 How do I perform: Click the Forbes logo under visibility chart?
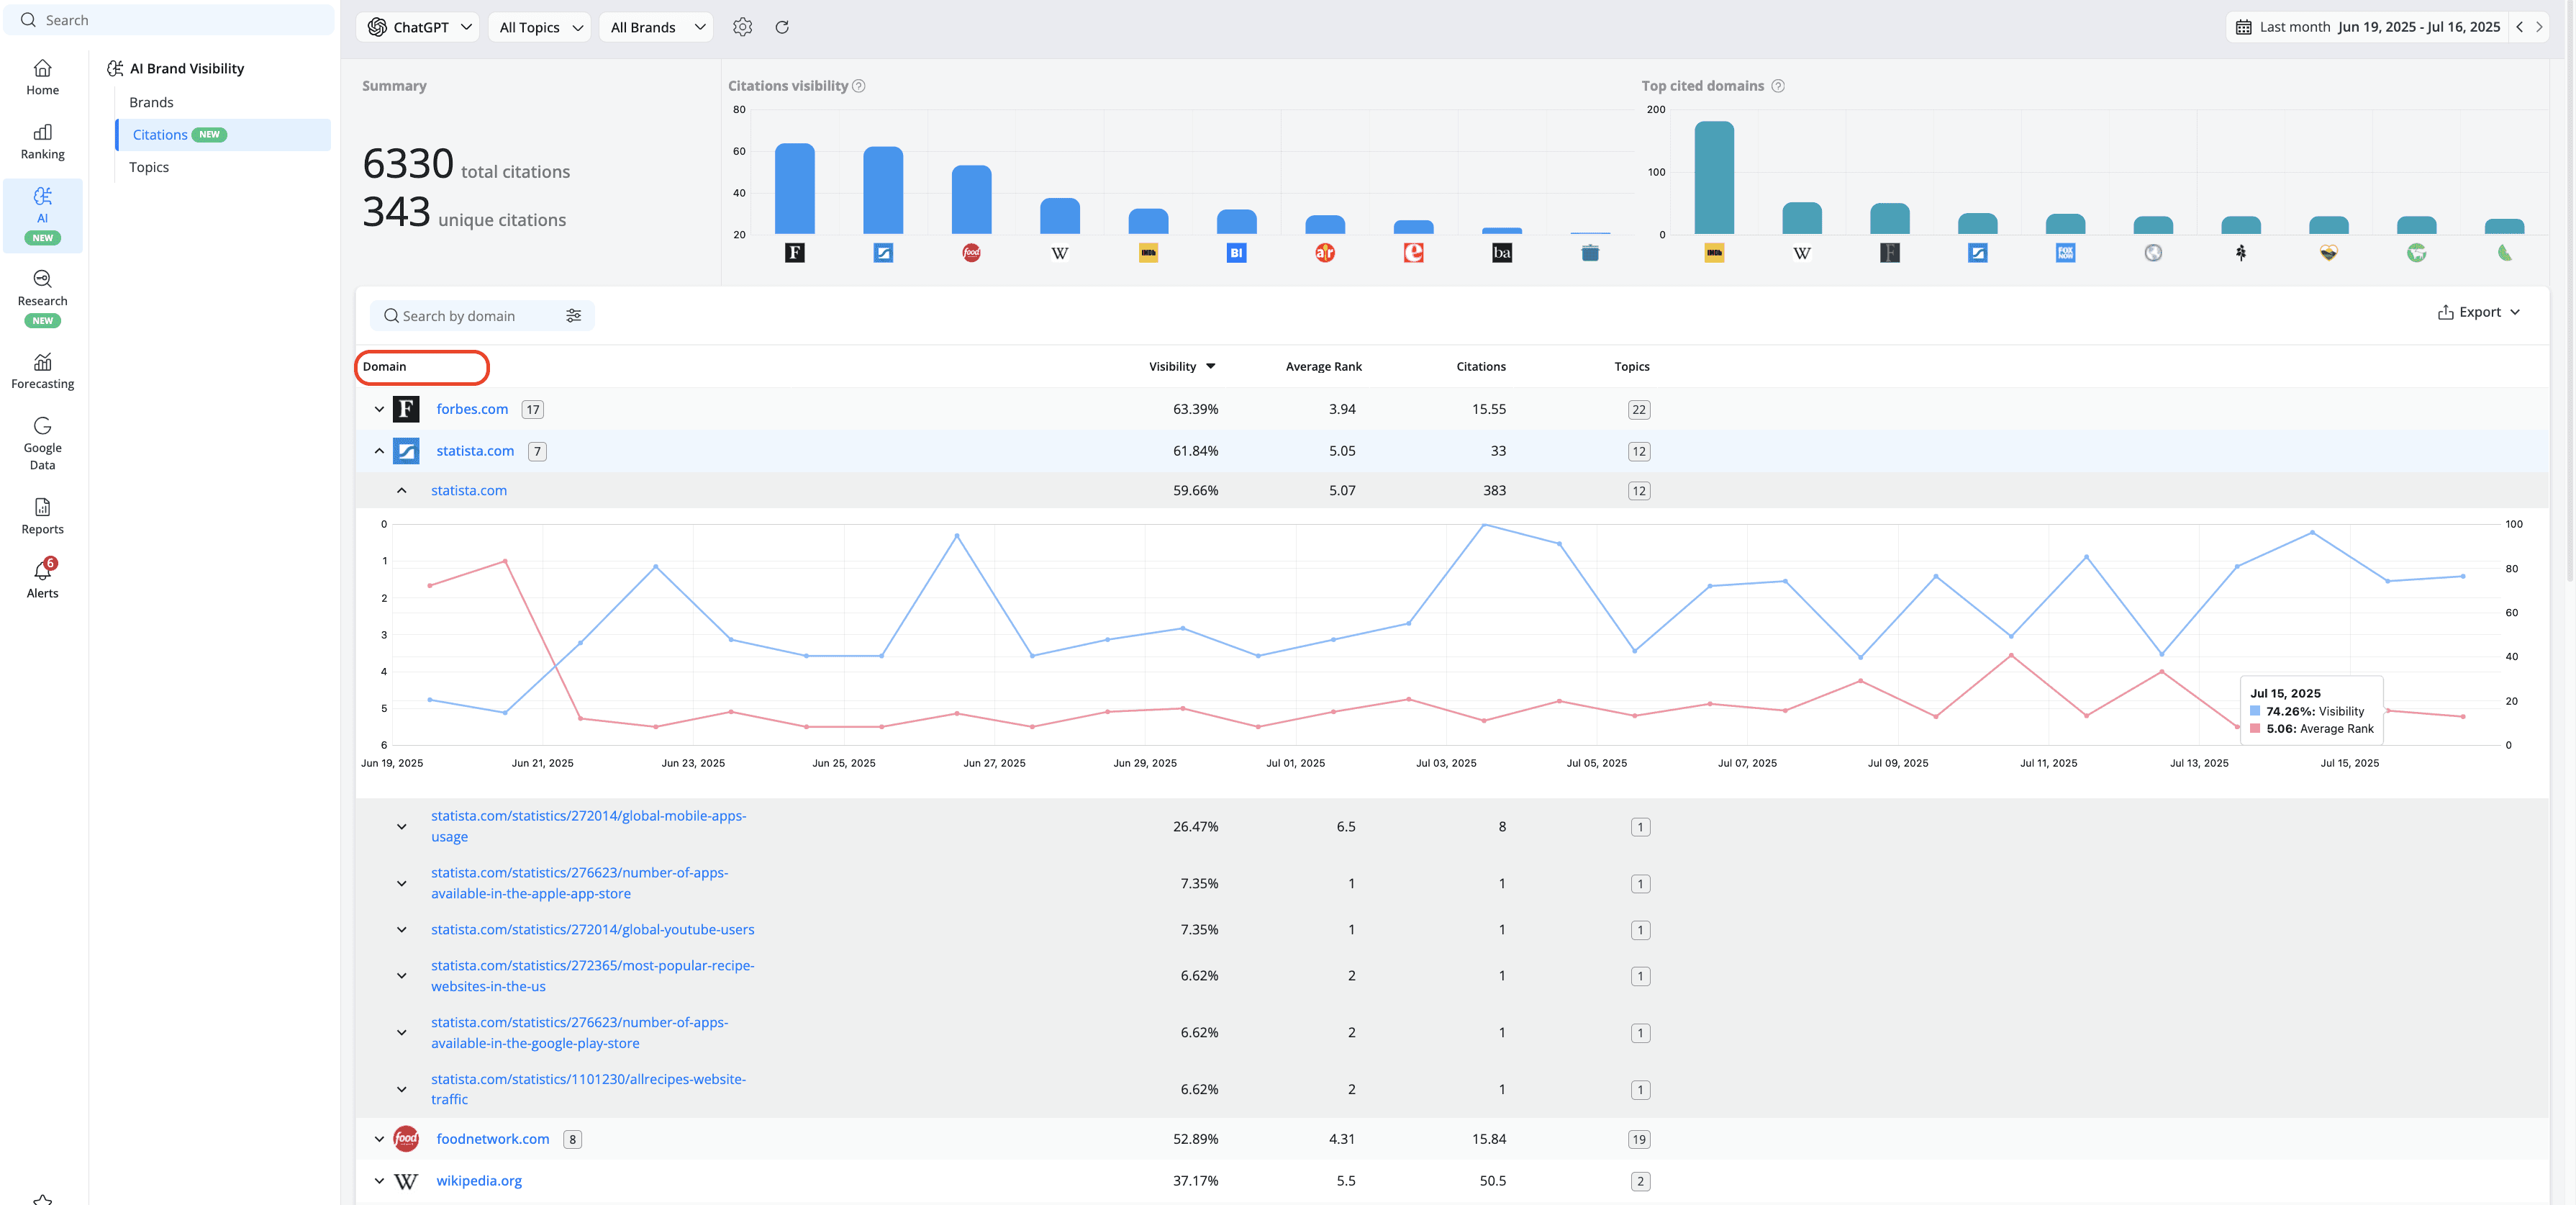click(x=795, y=253)
